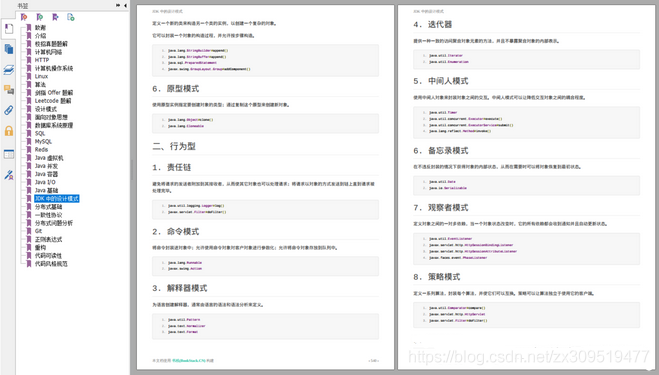Click the 4. 迭代器 heading on right page
Image resolution: width=659 pixels, height=375 pixels.
coord(432,24)
